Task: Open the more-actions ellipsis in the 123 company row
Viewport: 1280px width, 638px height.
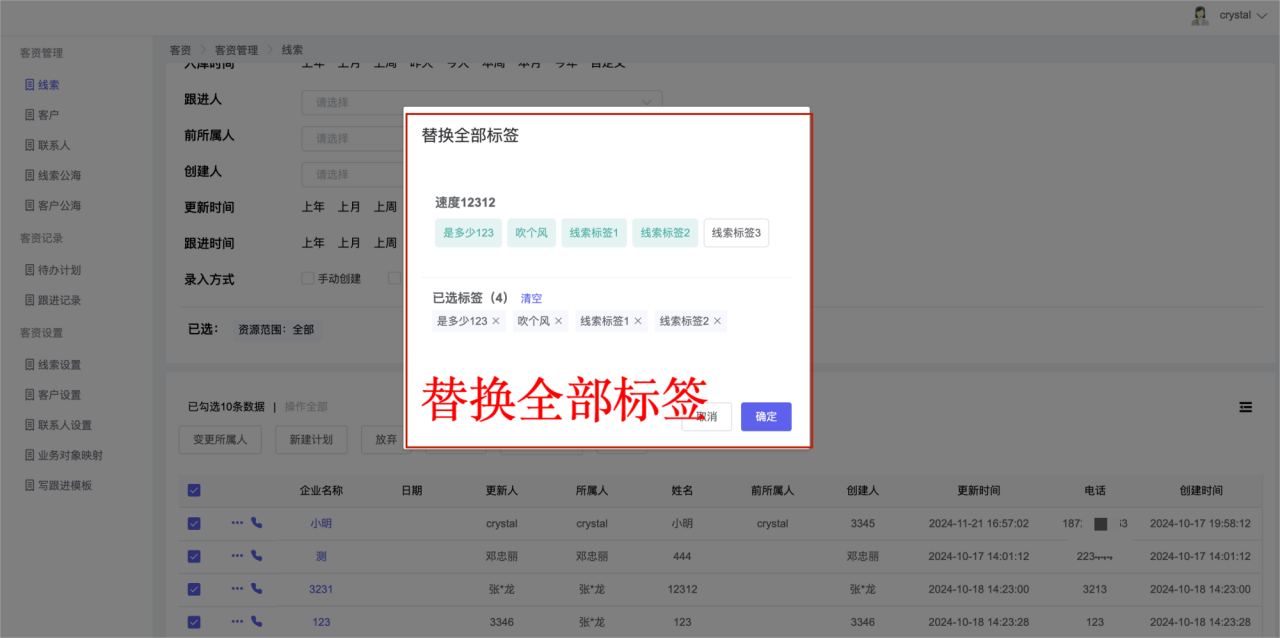Action: (237, 621)
